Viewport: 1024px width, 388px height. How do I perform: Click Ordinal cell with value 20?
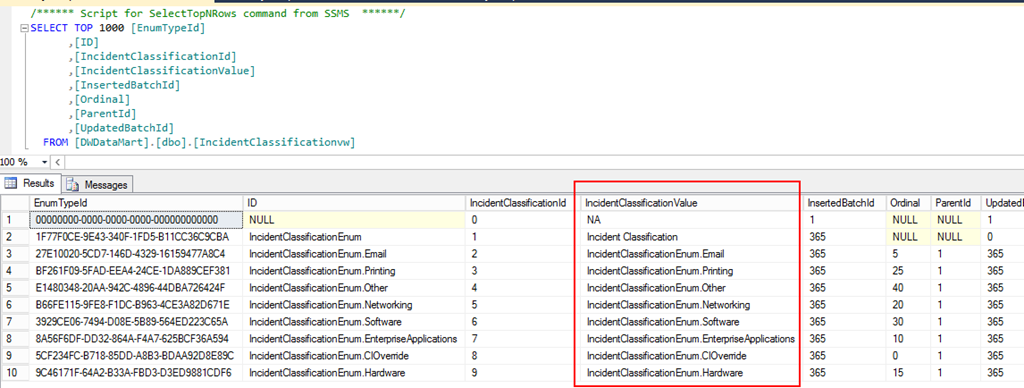pos(908,305)
